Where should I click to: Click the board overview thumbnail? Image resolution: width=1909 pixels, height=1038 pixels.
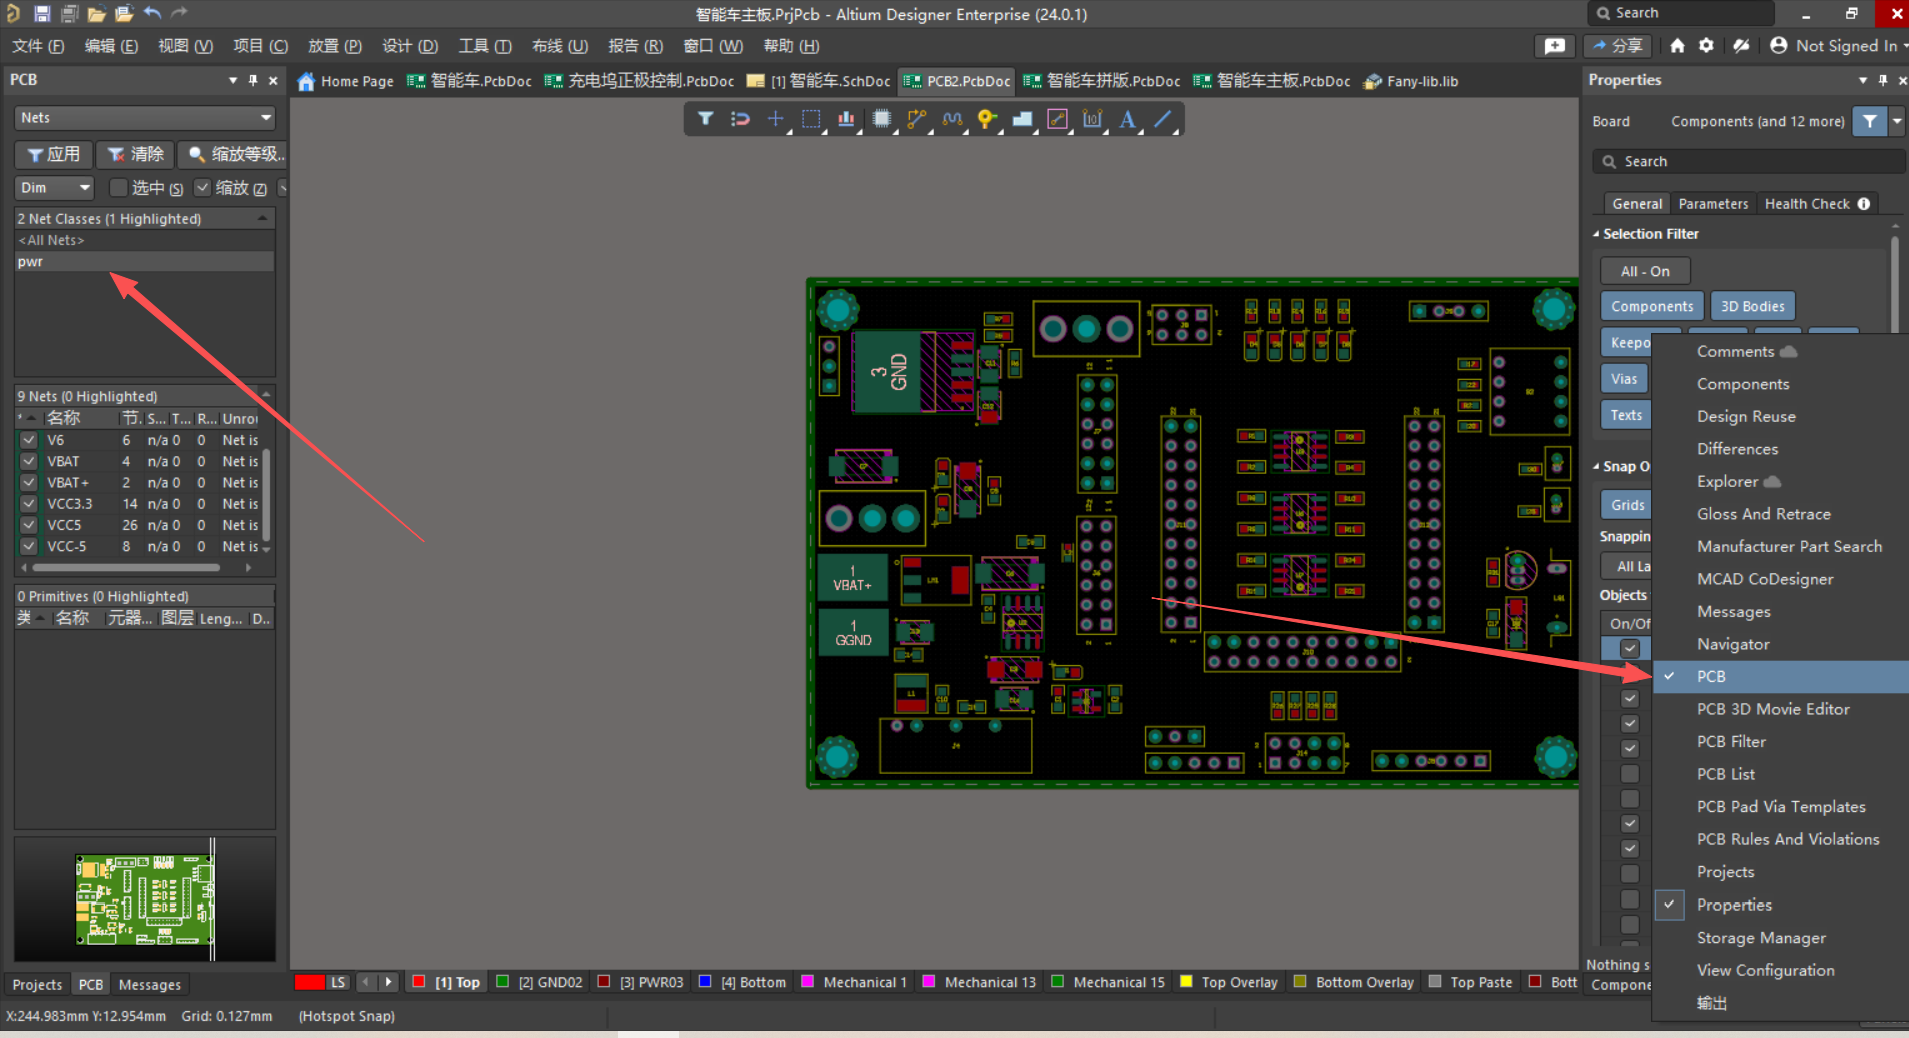(x=145, y=899)
